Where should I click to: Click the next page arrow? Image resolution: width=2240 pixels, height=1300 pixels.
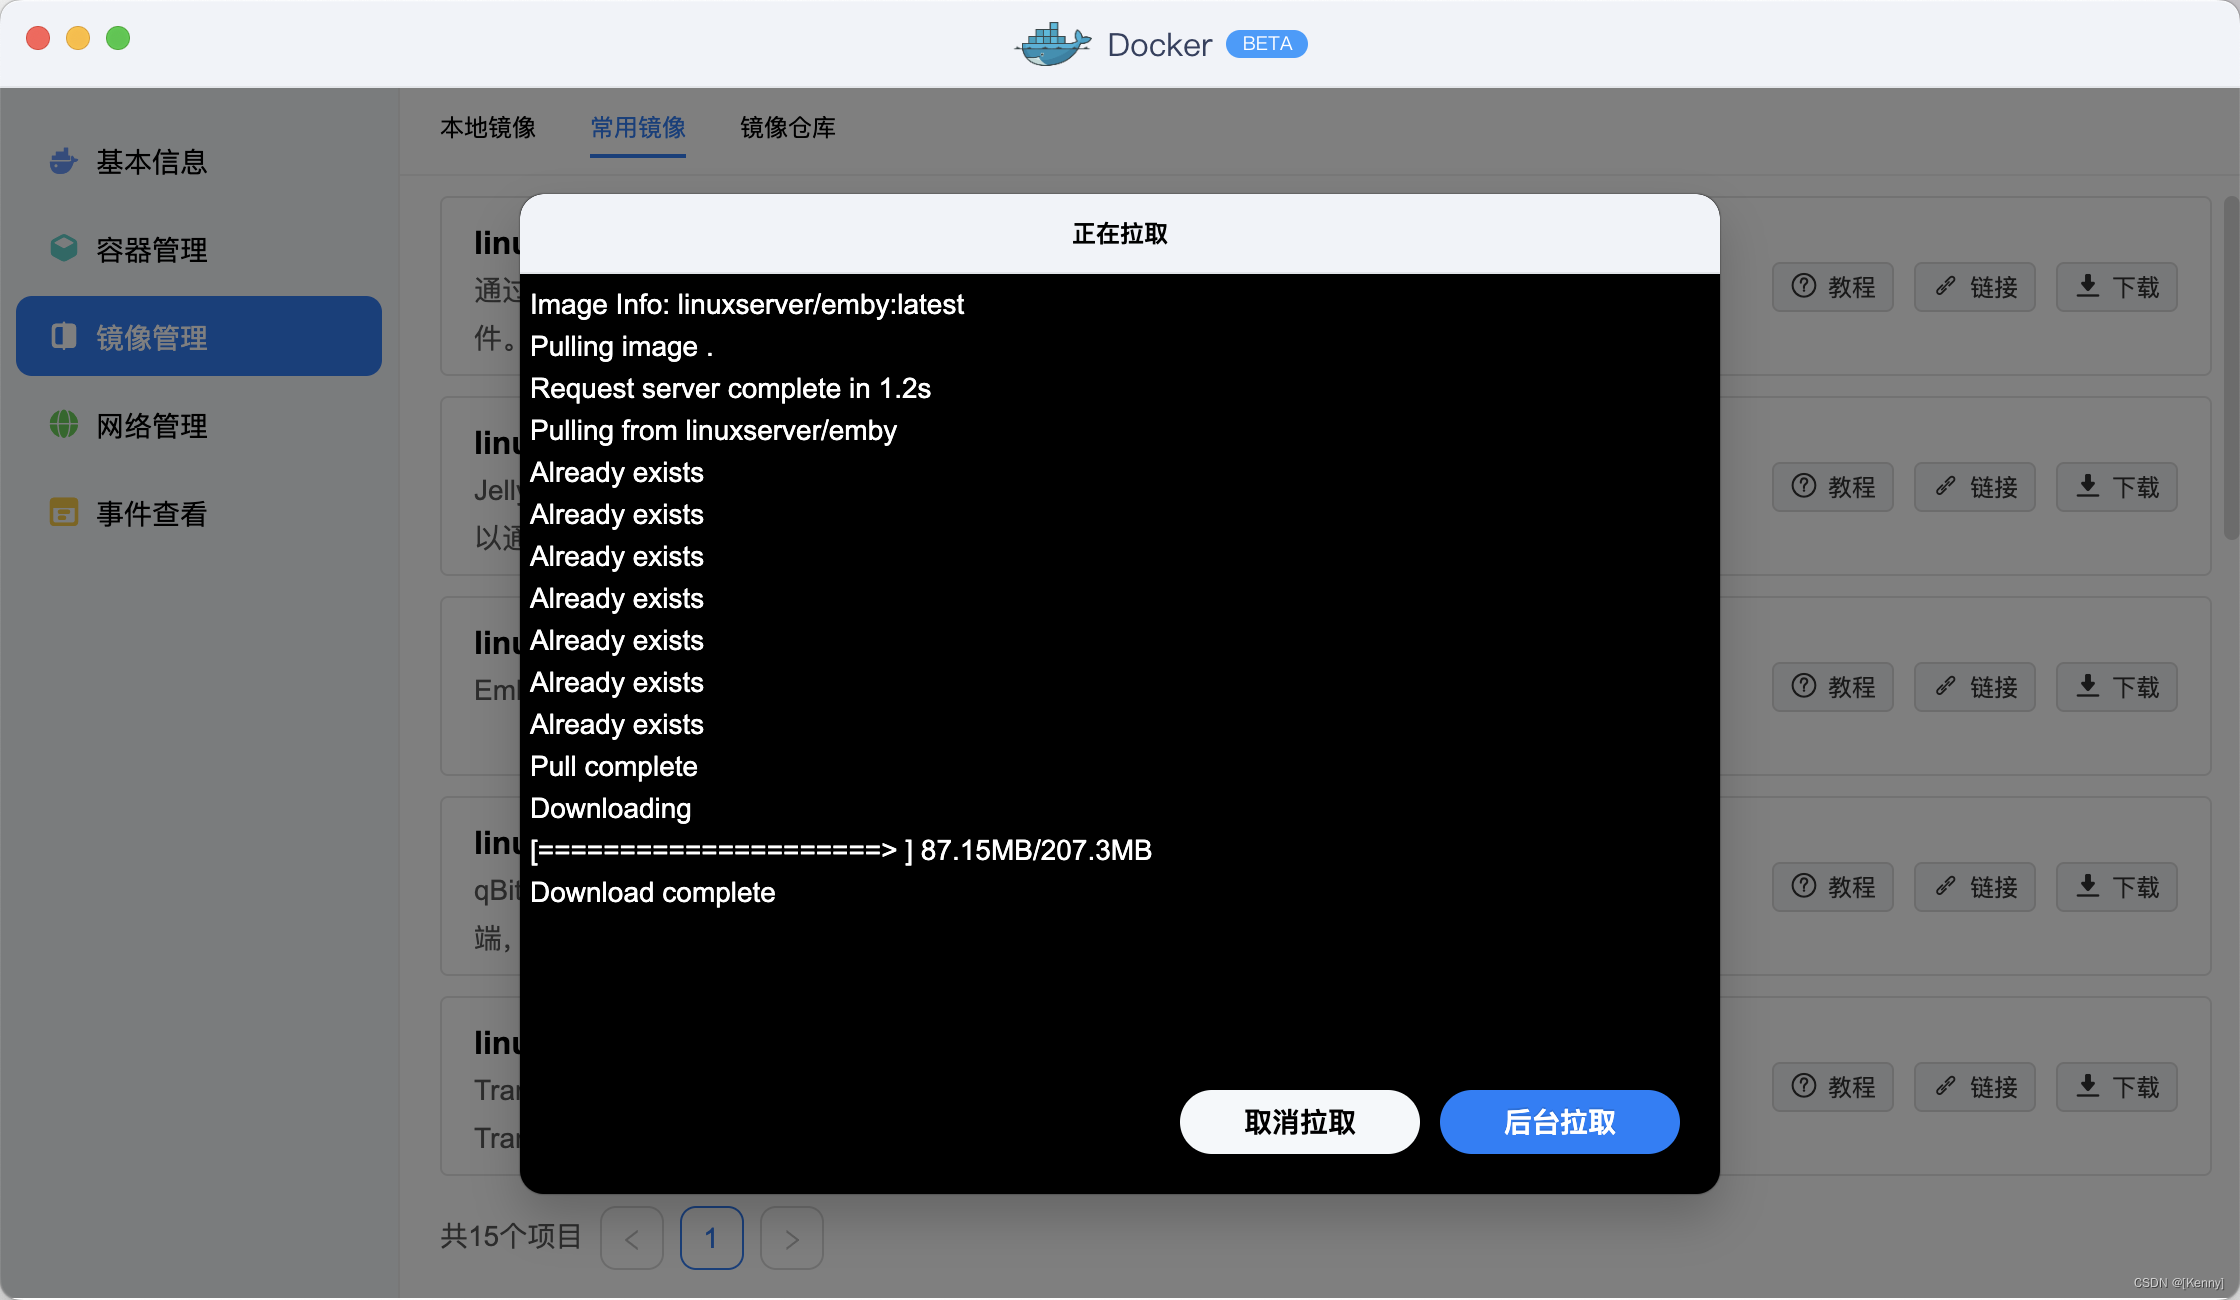pyautogui.click(x=791, y=1238)
